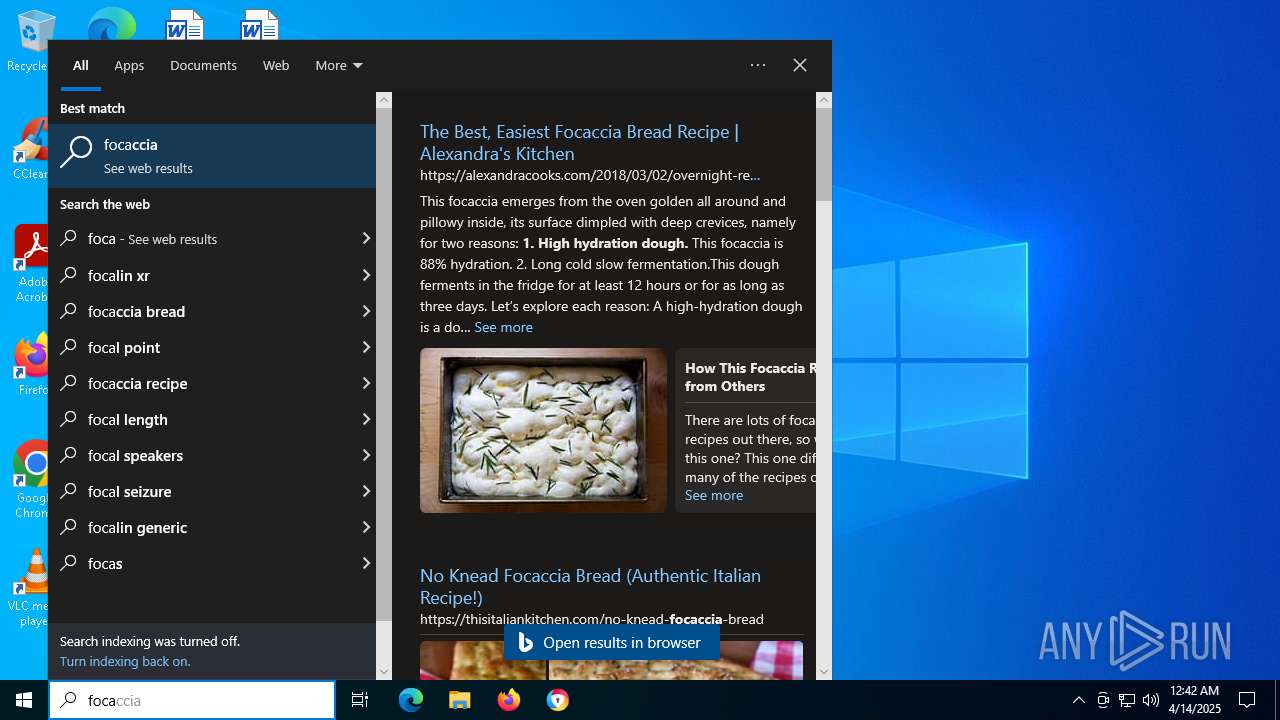
Task: Click the thisitaliankitchen.com URL text
Action: (592, 619)
